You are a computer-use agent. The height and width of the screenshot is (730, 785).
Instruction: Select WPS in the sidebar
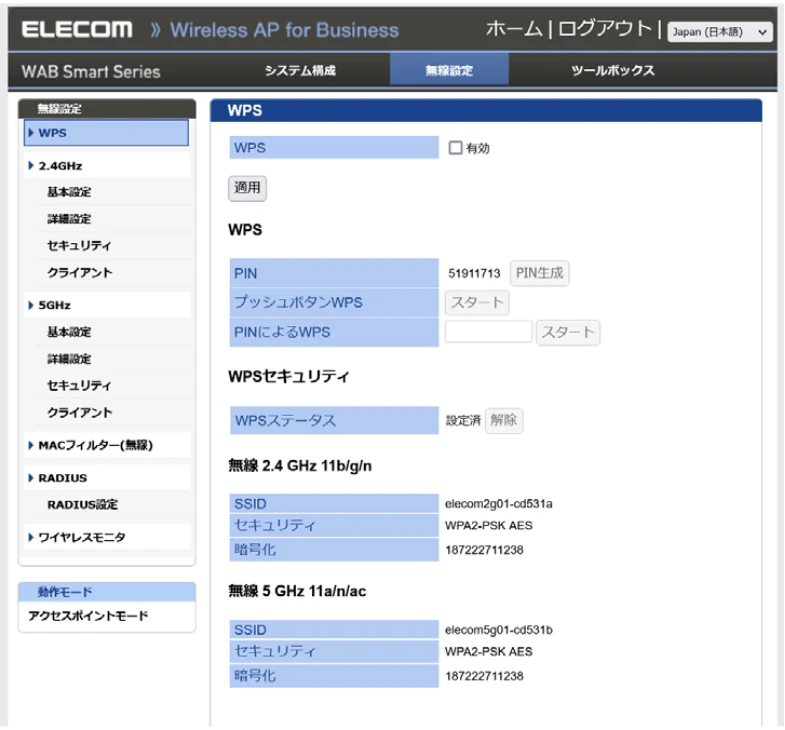106,133
